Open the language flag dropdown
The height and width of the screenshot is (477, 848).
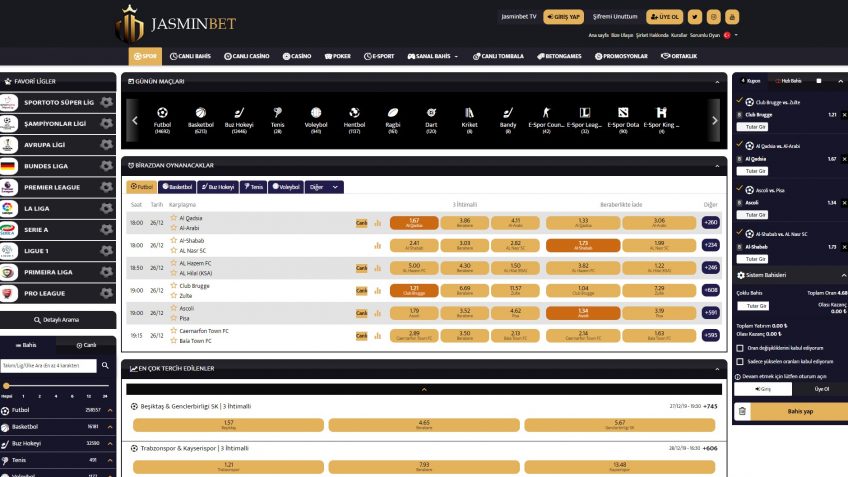[731, 35]
